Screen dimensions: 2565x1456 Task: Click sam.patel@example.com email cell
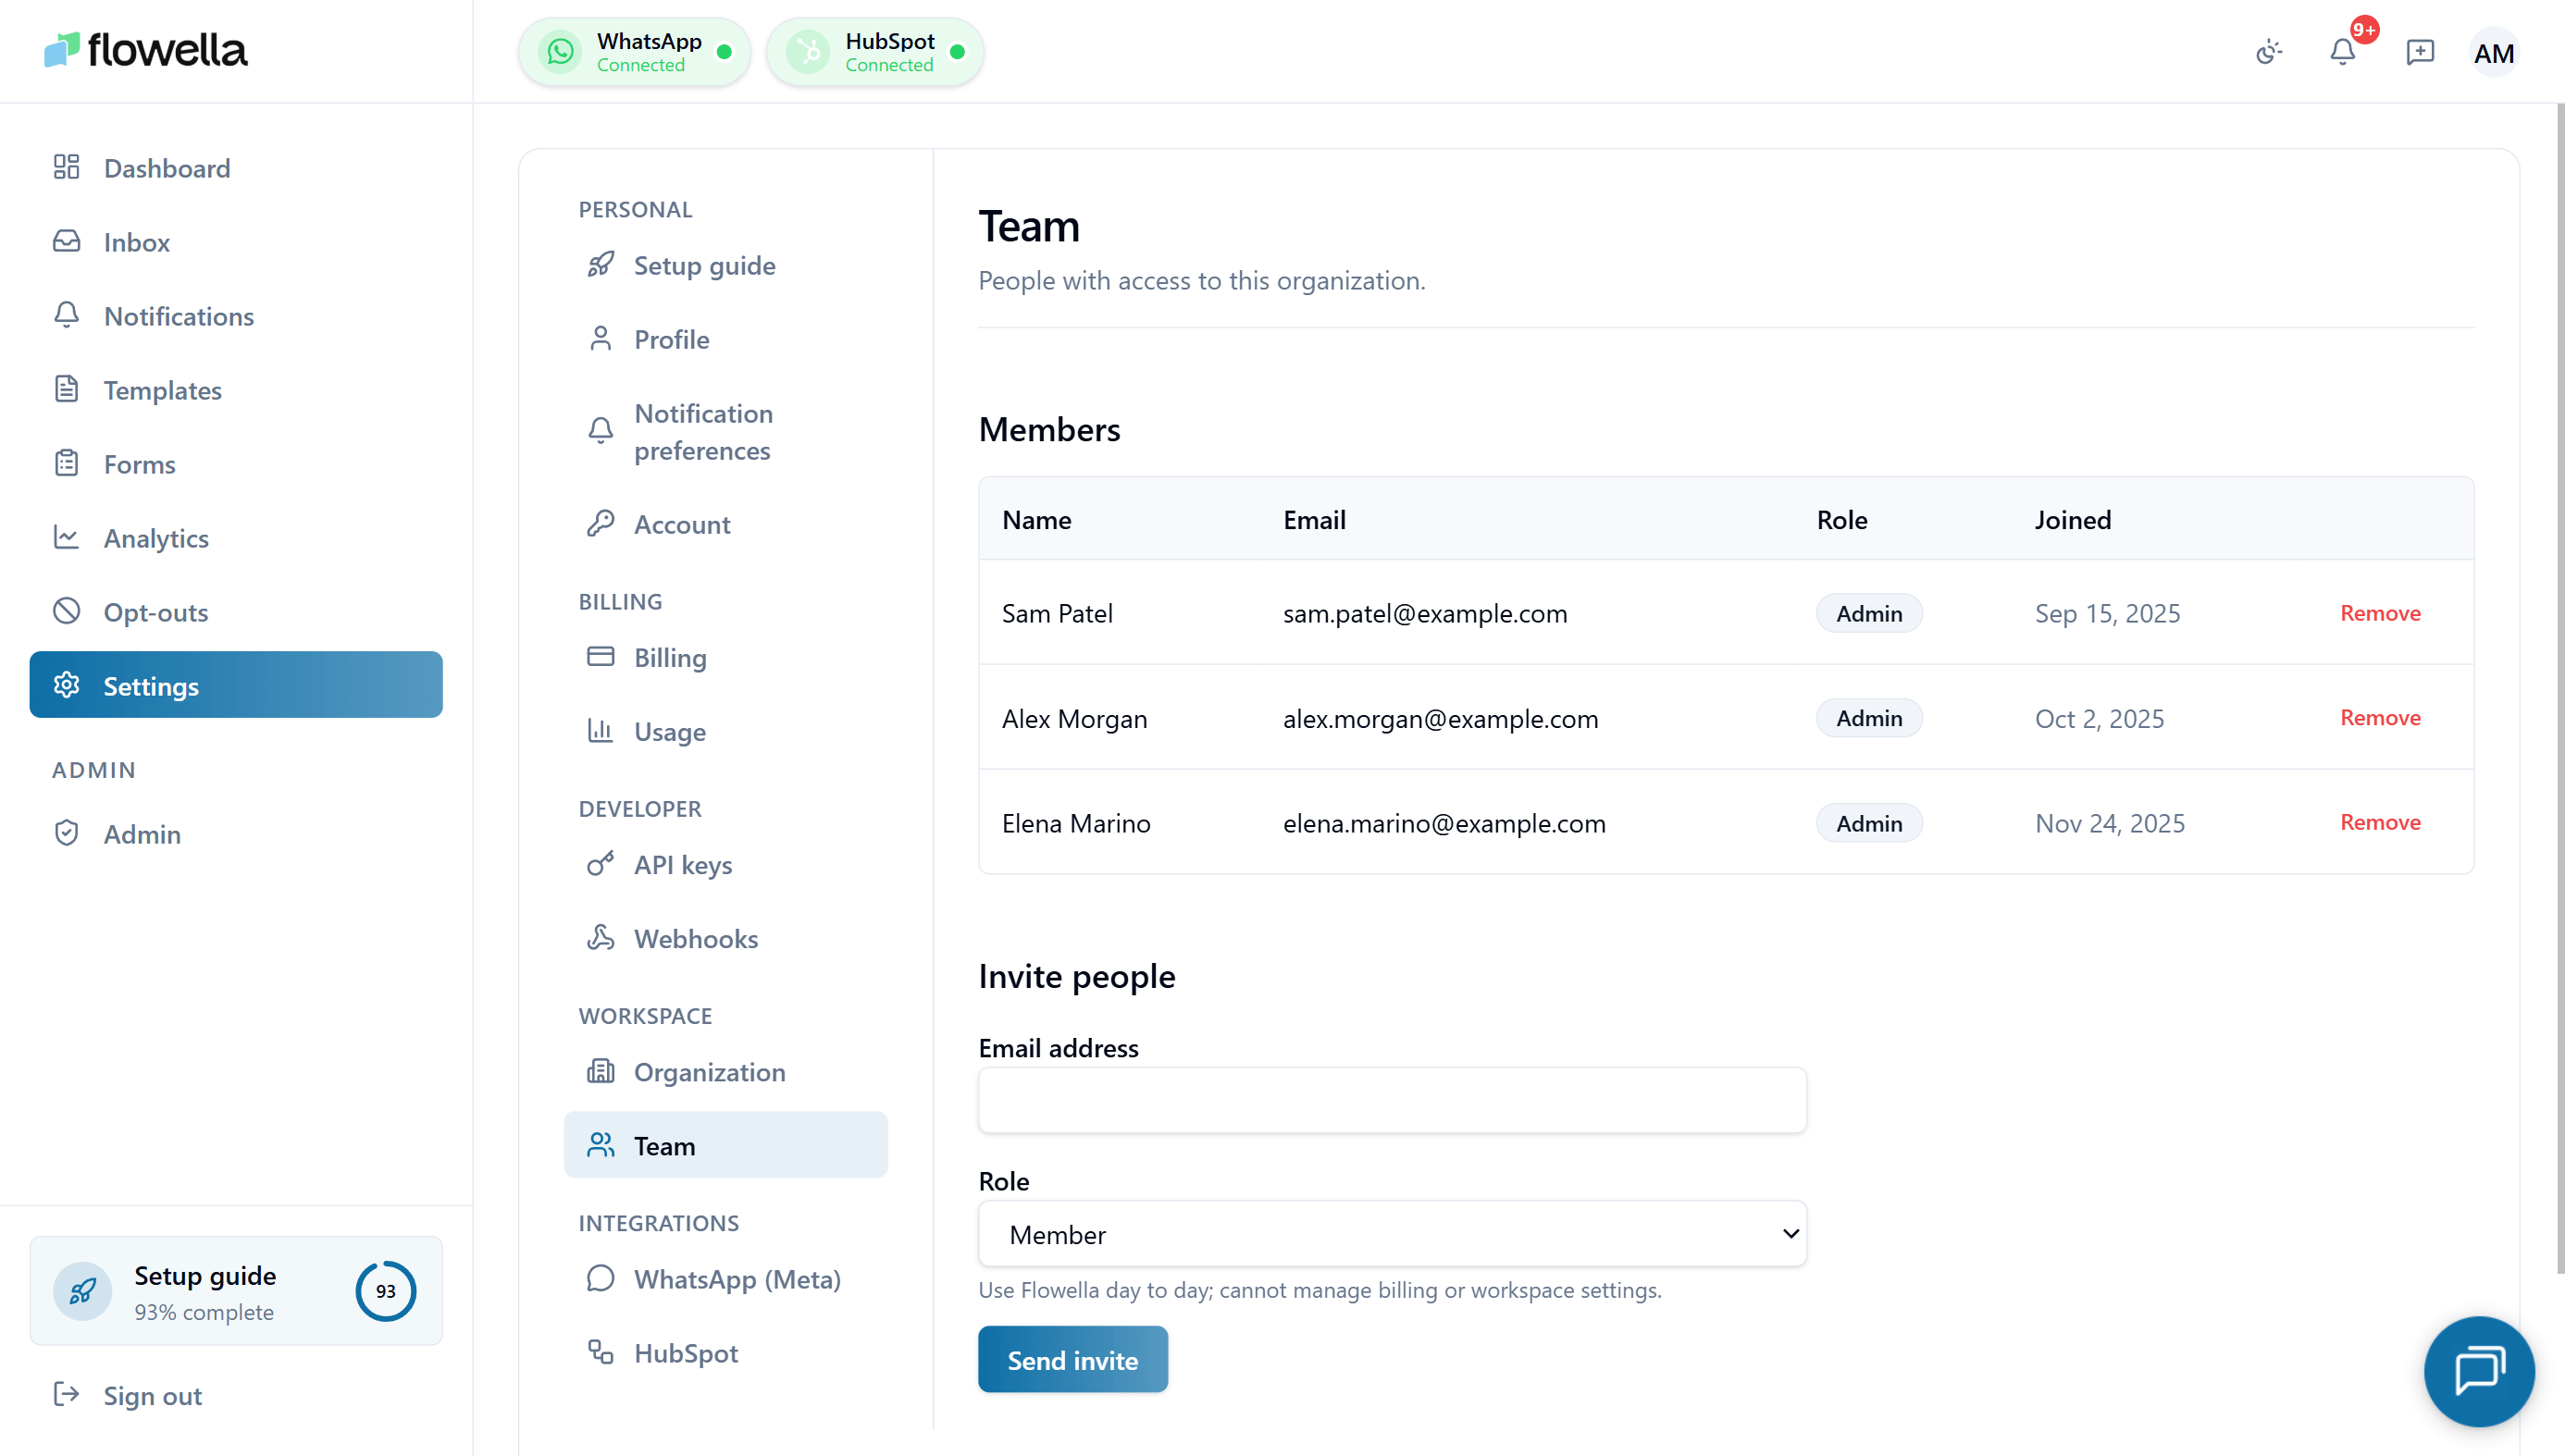click(x=1425, y=613)
